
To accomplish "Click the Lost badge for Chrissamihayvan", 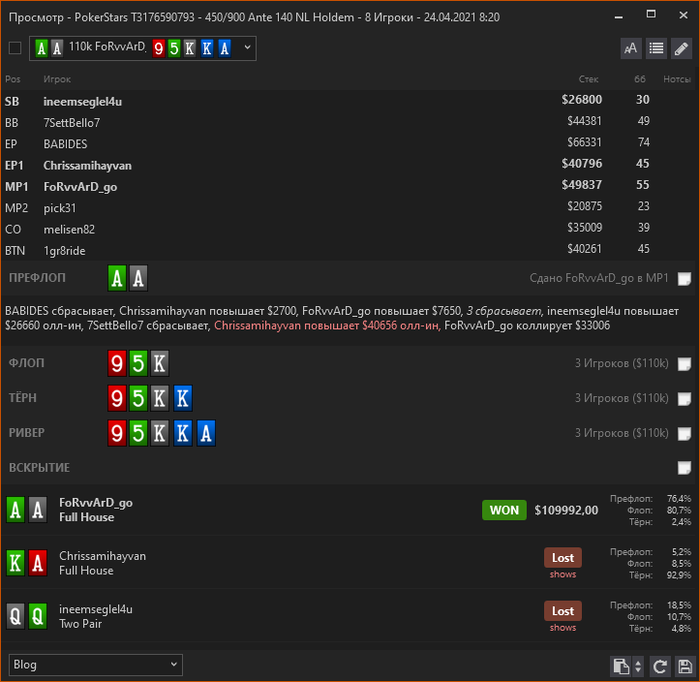I will click(562, 557).
